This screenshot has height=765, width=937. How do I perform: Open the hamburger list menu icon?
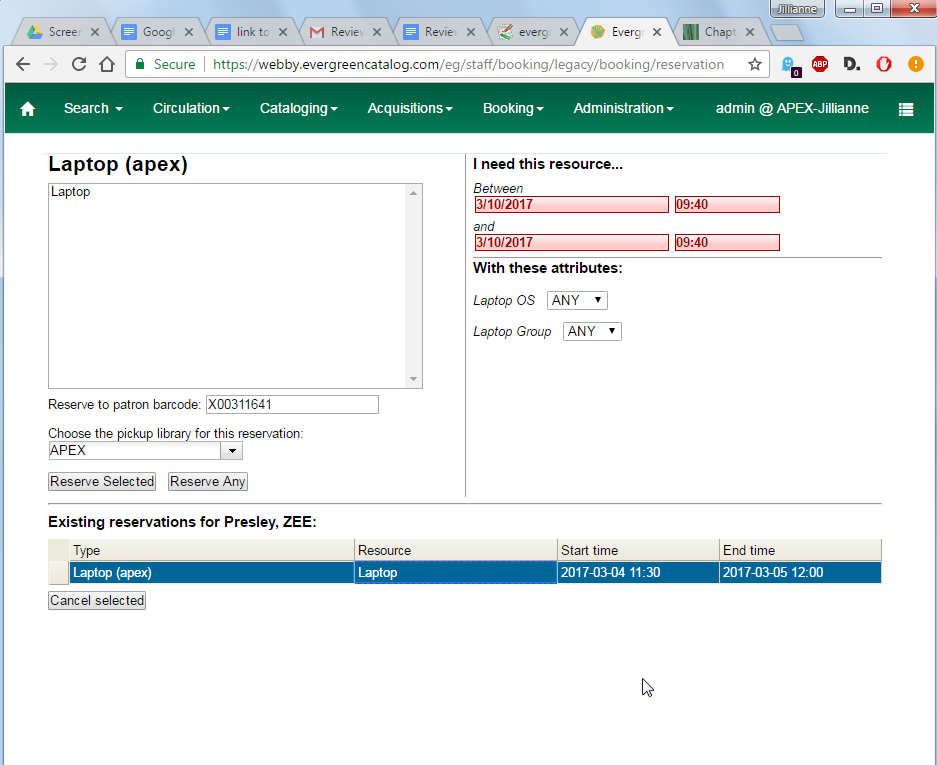click(905, 109)
